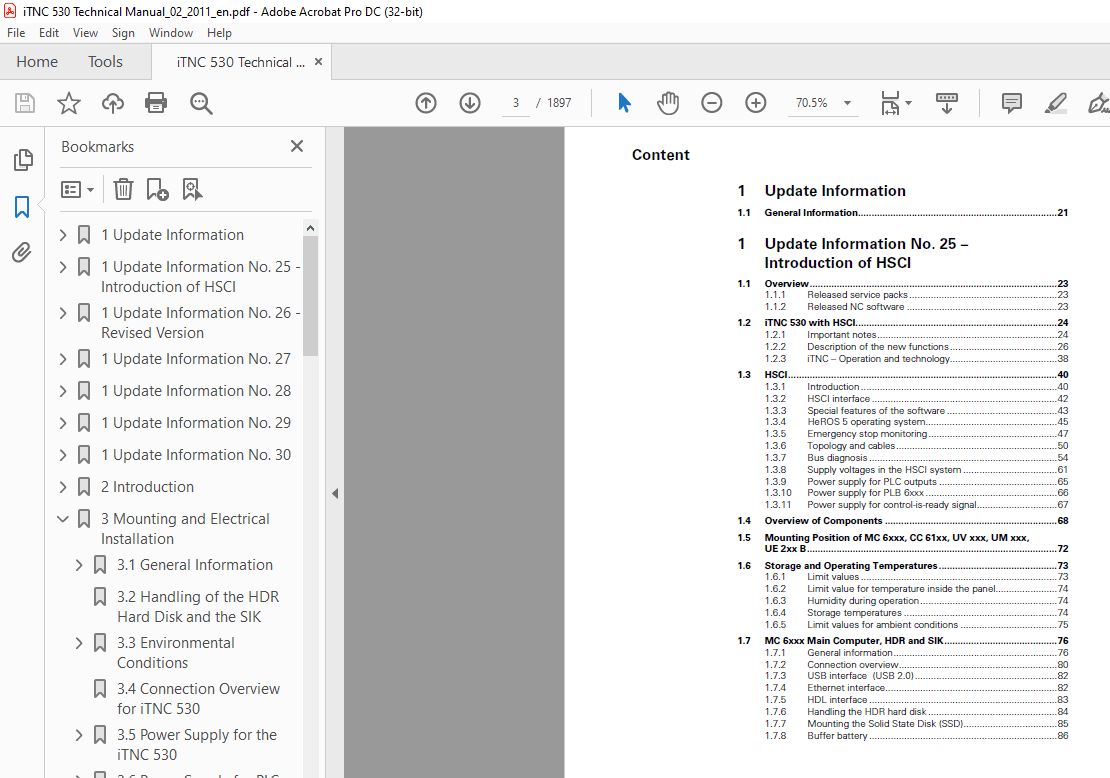Click the Print file icon
The width and height of the screenshot is (1110, 778).
pyautogui.click(x=156, y=103)
